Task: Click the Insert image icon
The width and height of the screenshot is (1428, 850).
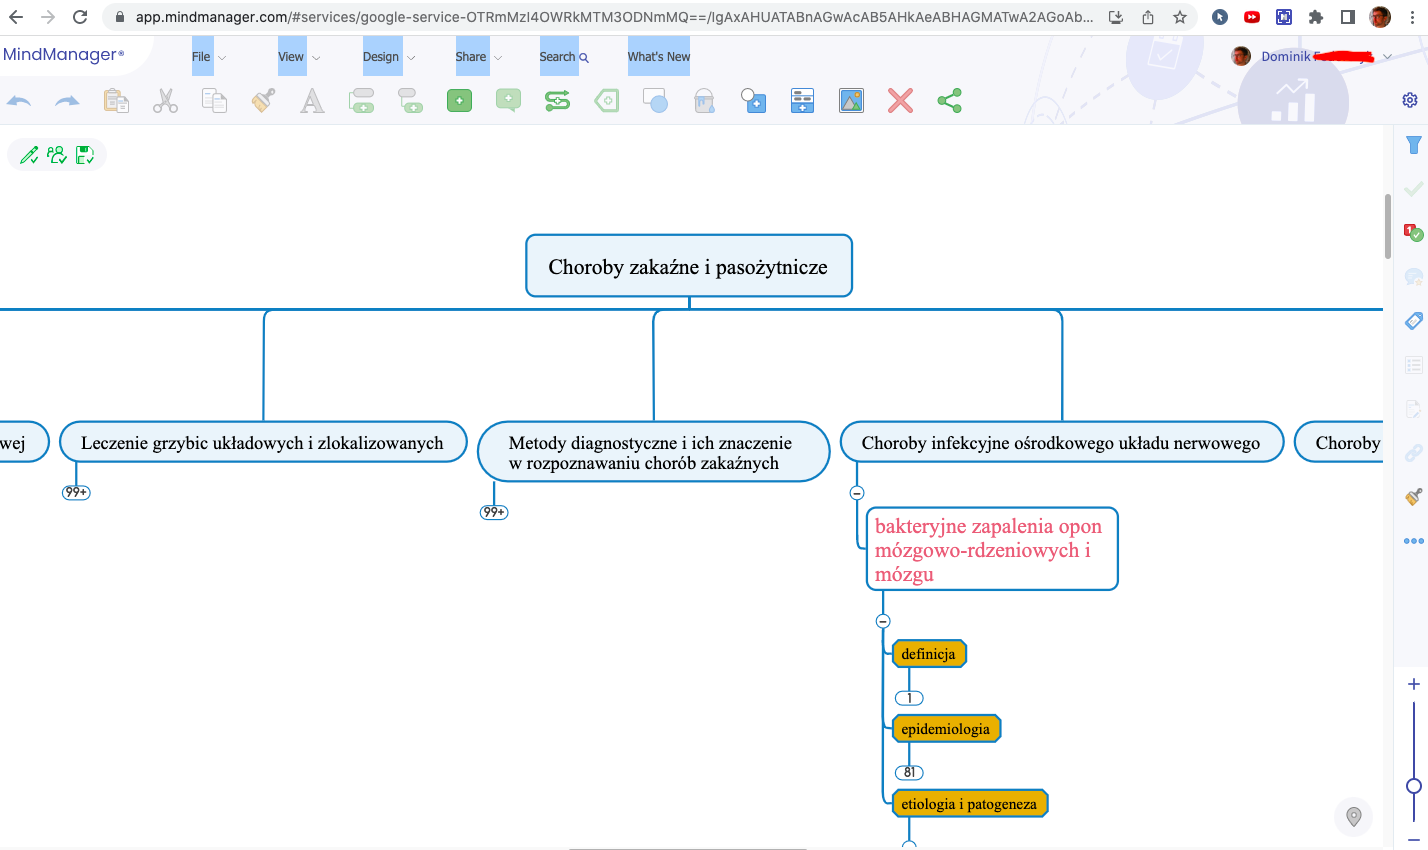Action: (x=851, y=101)
